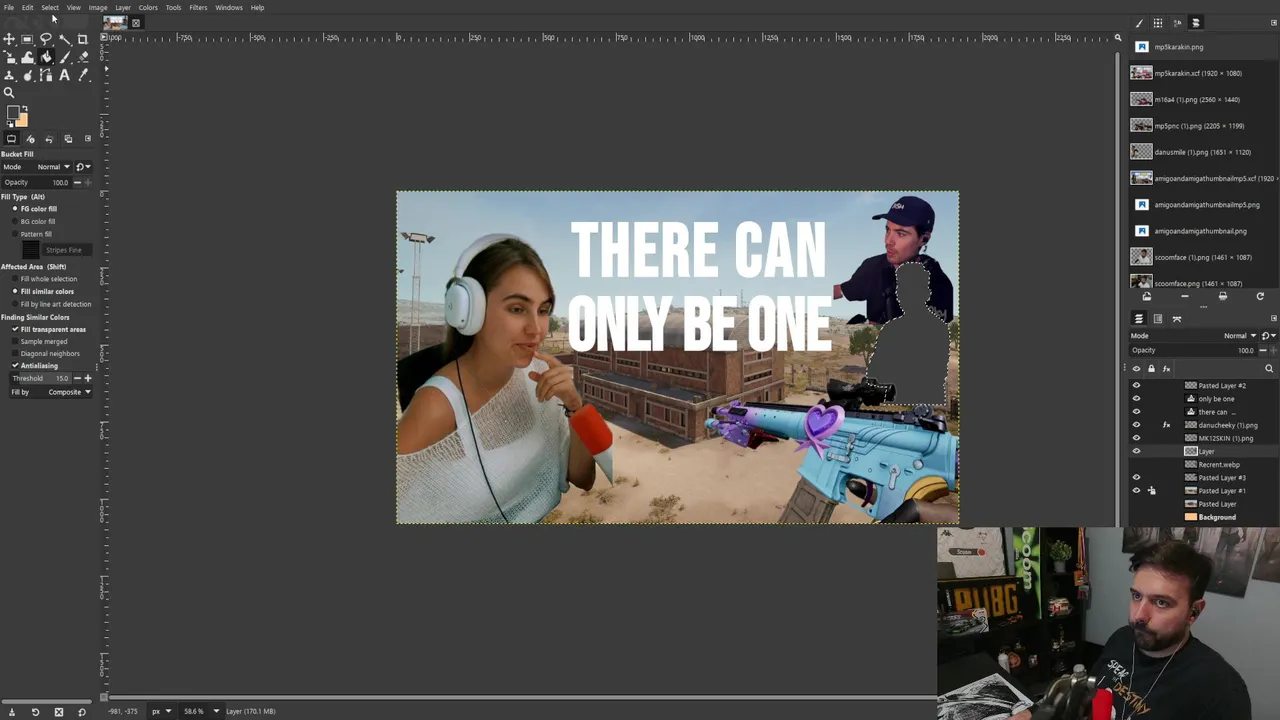Screen dimensions: 1280x720
Task: Select the Smudge tool
Action: 27,76
